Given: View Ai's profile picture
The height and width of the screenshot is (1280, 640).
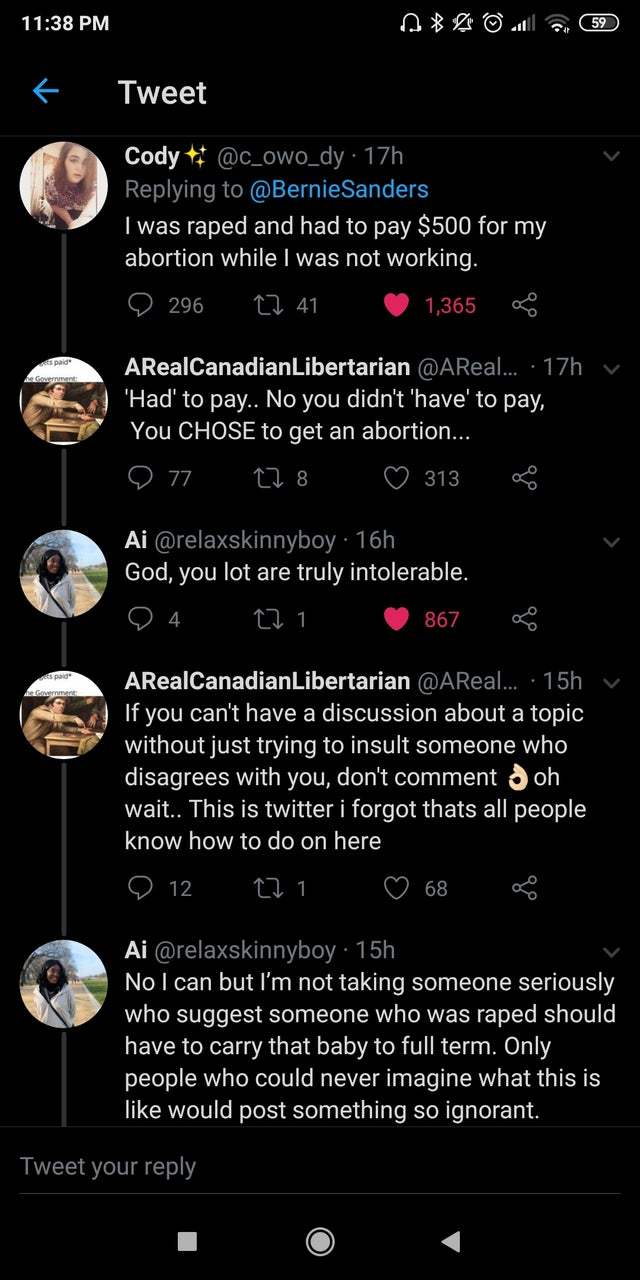Looking at the screenshot, I should (63, 570).
